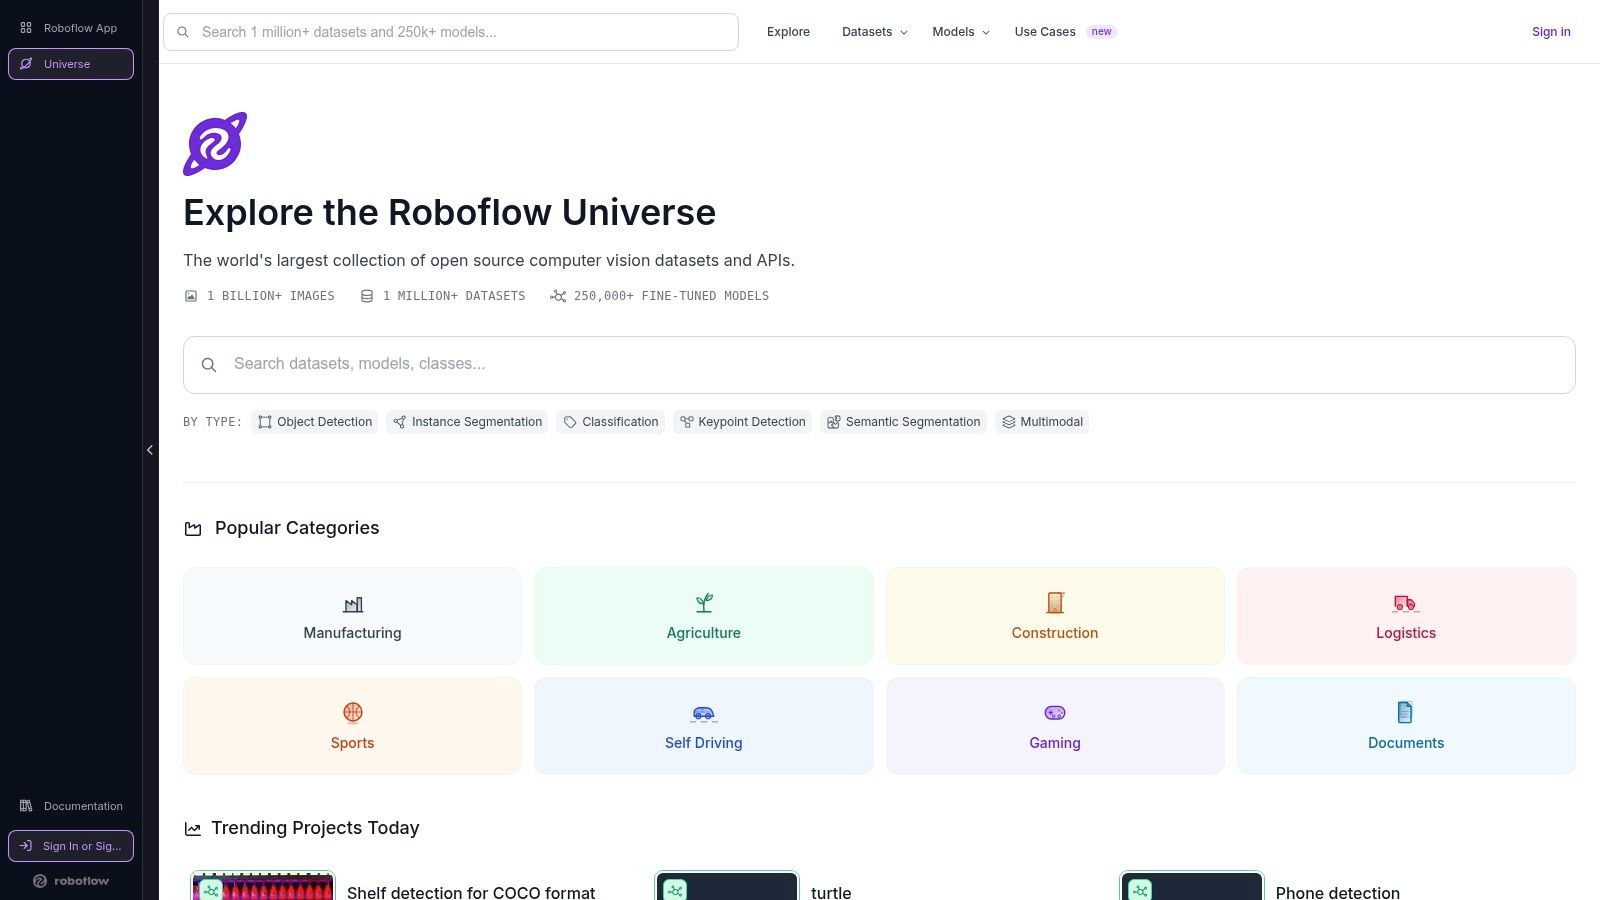Click the Sign In or Sign Up sidebar button
Image resolution: width=1600 pixels, height=900 pixels.
click(x=71, y=846)
